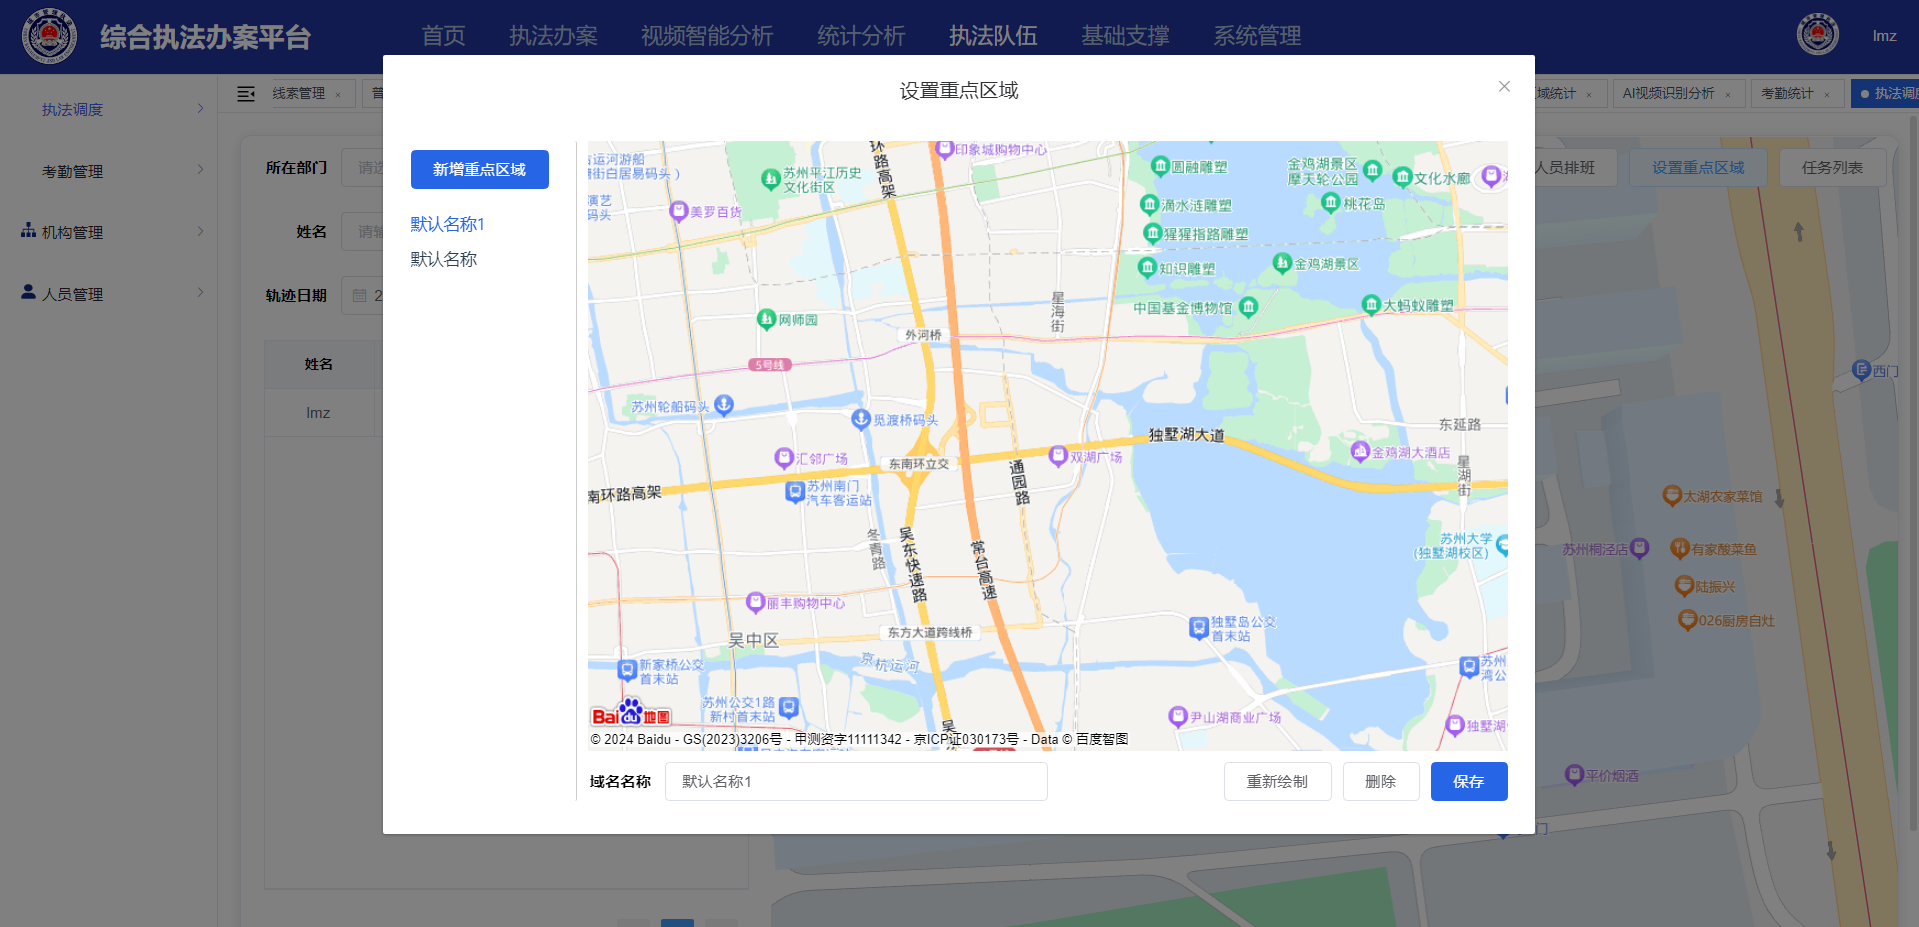The width and height of the screenshot is (1919, 927).
Task: Click the 新增重点区域 button
Action: [x=479, y=169]
